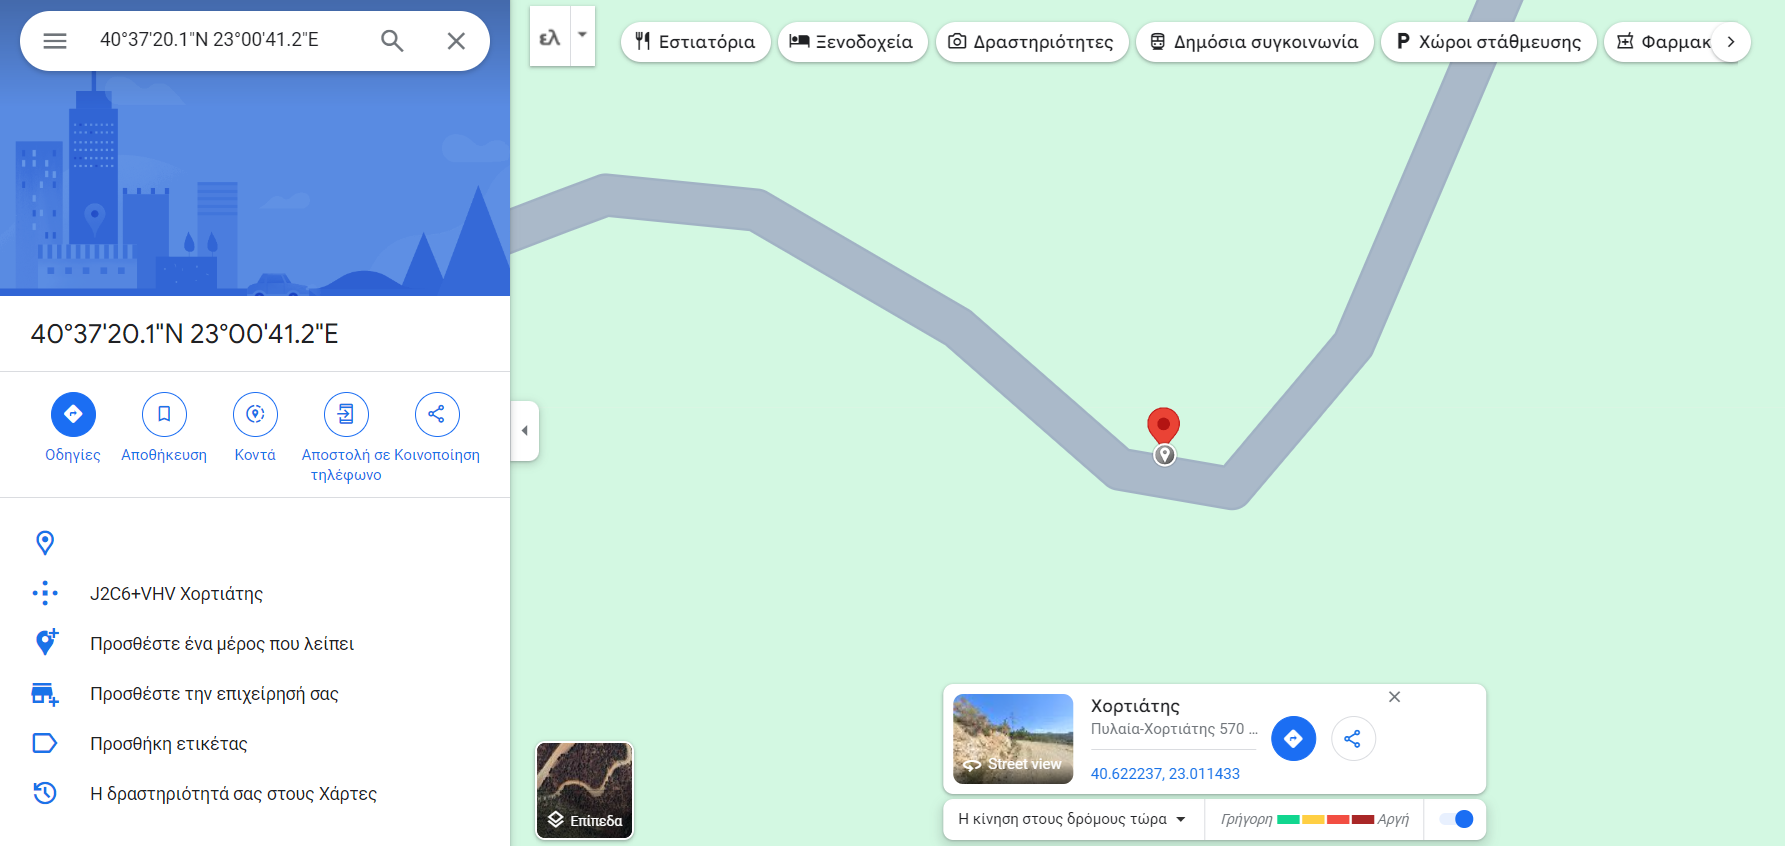
Task: Send to phone via Αποστολή σε τηλέφωνο
Action: point(346,415)
